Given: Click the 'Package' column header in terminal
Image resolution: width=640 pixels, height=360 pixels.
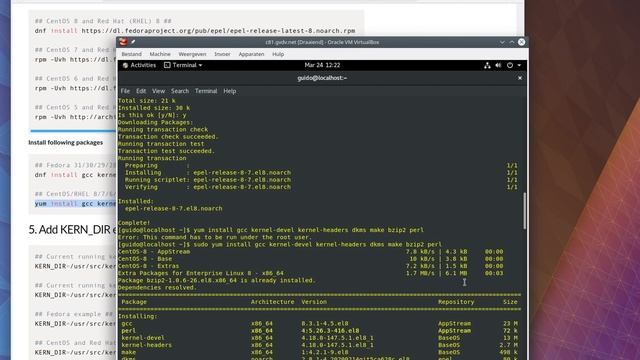Looking at the screenshot, I should (134, 302).
